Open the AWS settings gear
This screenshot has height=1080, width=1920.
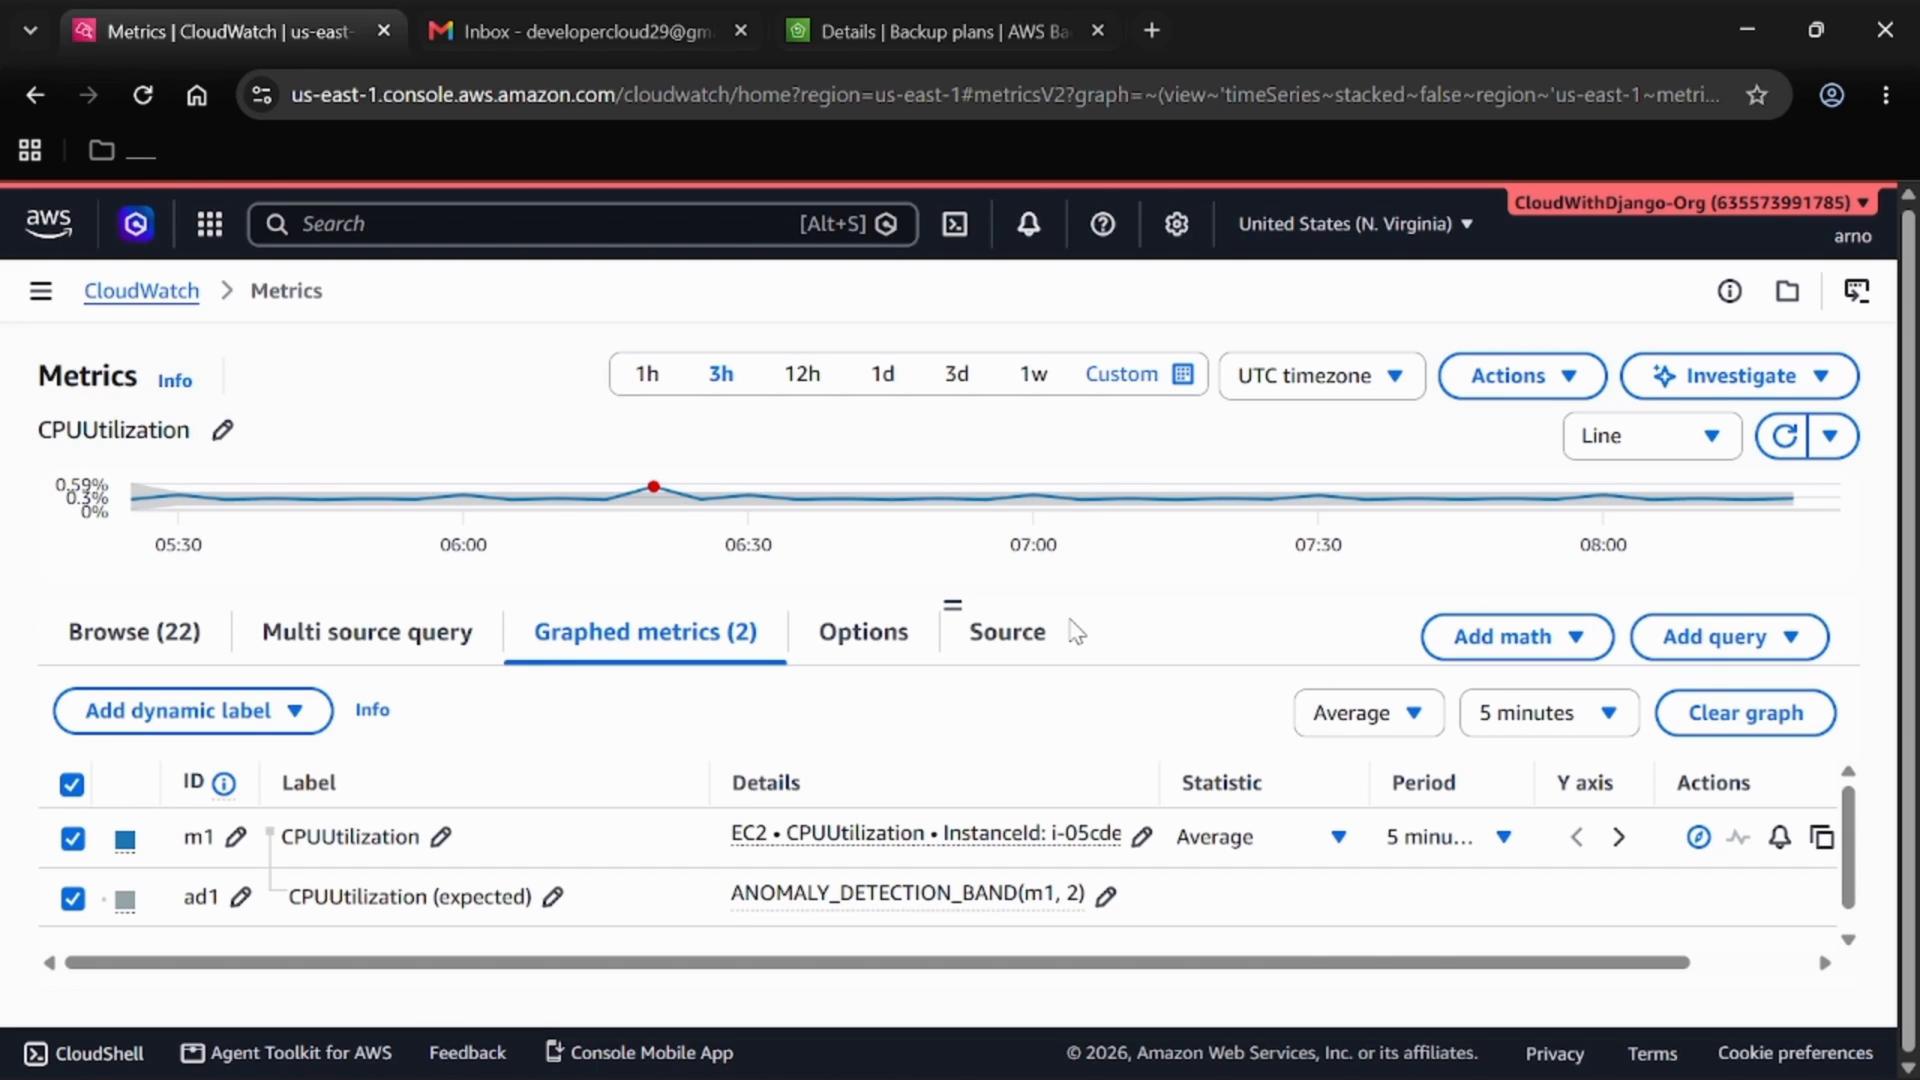(1176, 224)
